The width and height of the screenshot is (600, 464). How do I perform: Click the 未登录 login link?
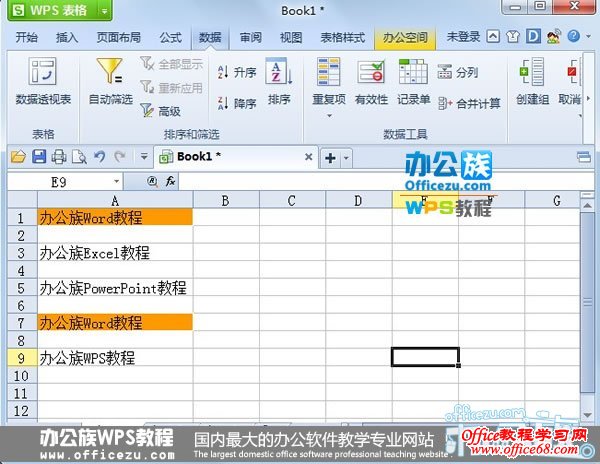463,37
